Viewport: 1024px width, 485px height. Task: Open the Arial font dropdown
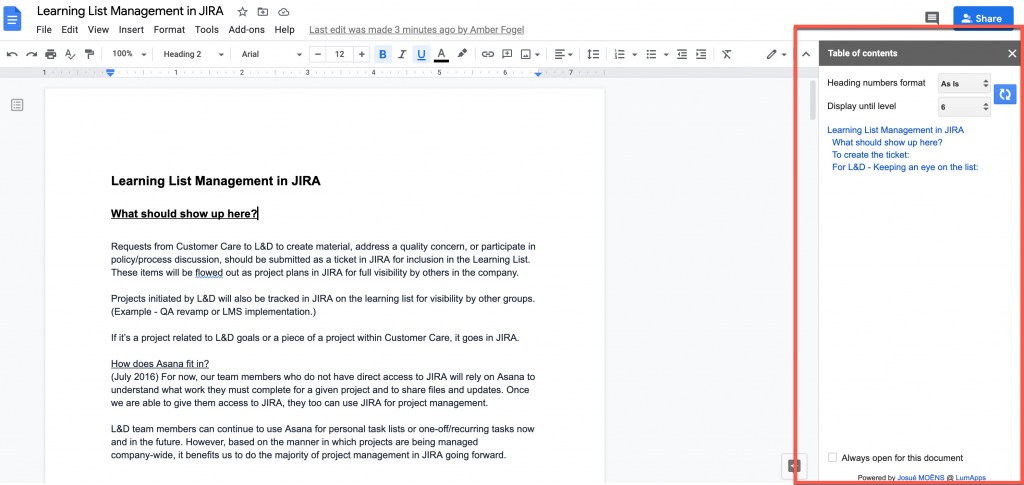(272, 54)
